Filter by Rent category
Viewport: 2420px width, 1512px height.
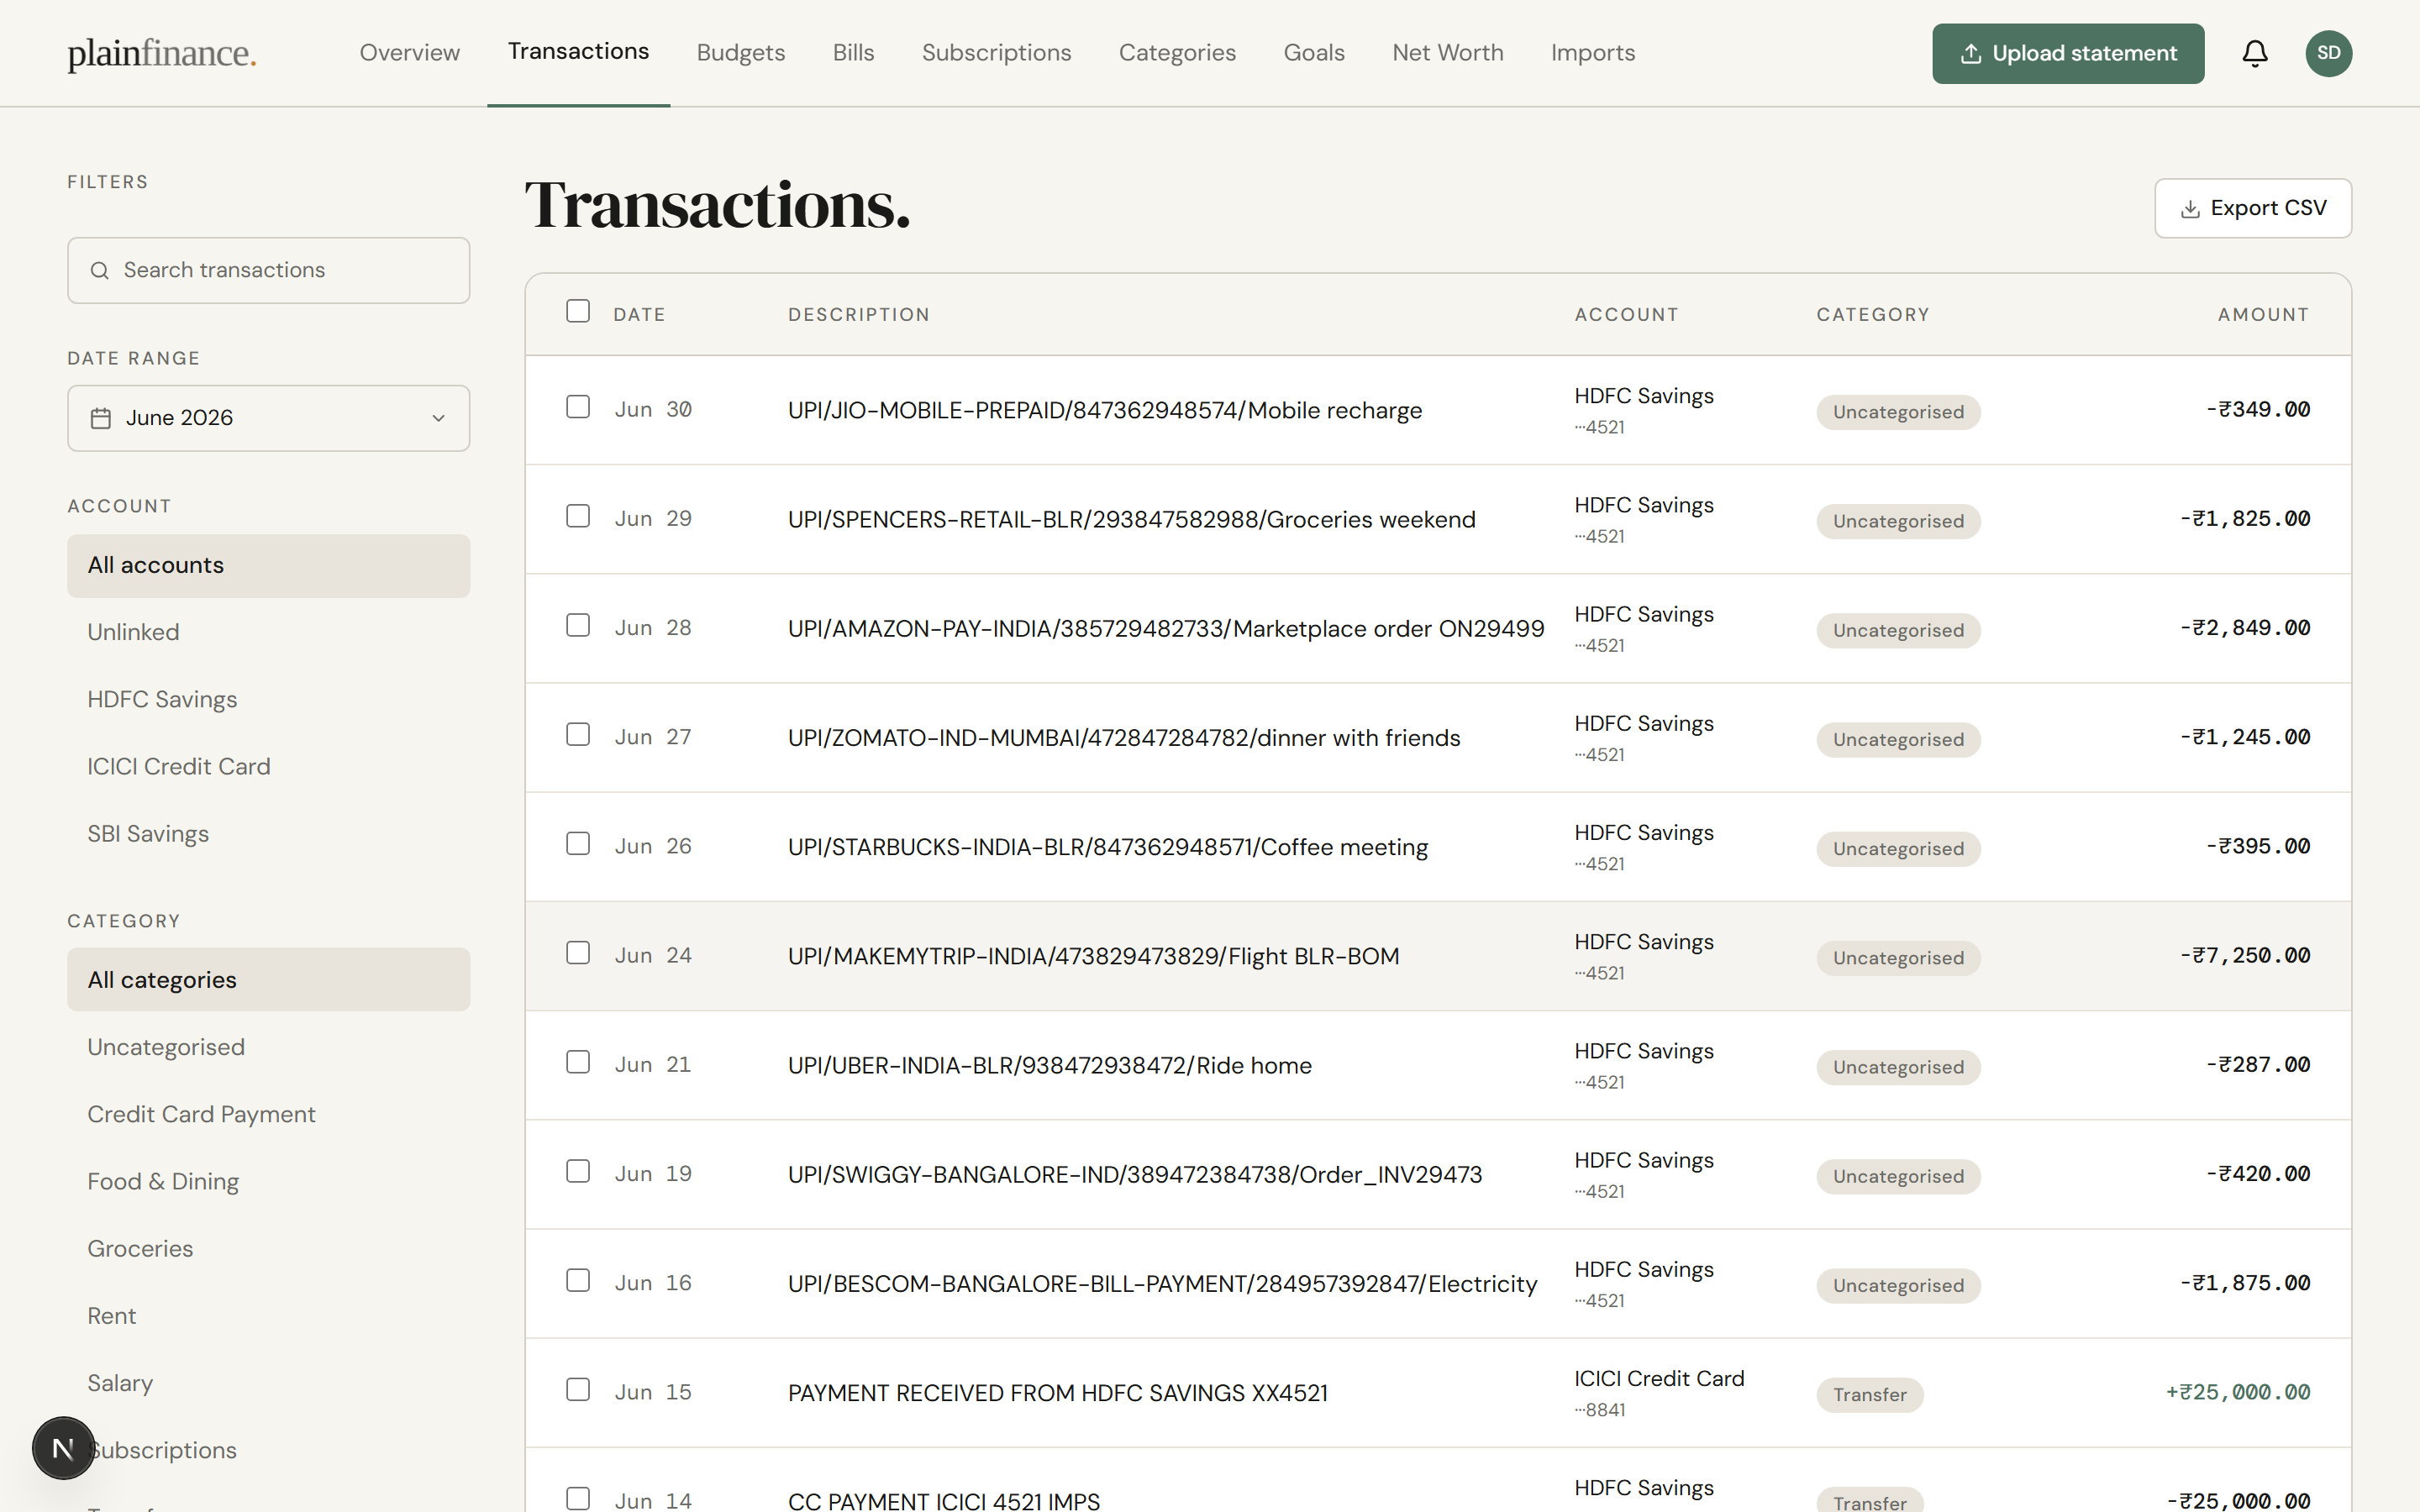[x=268, y=1316]
